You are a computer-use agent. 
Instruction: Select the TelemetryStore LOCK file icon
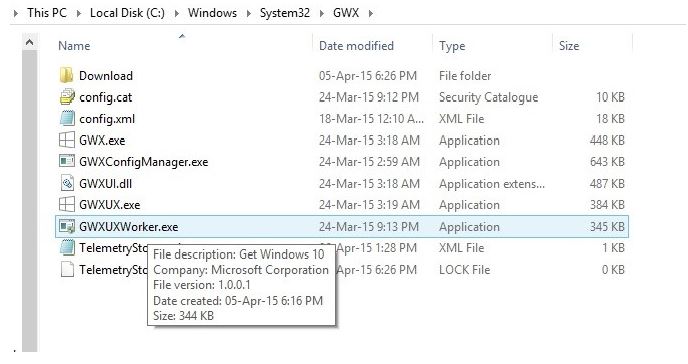[x=67, y=269]
